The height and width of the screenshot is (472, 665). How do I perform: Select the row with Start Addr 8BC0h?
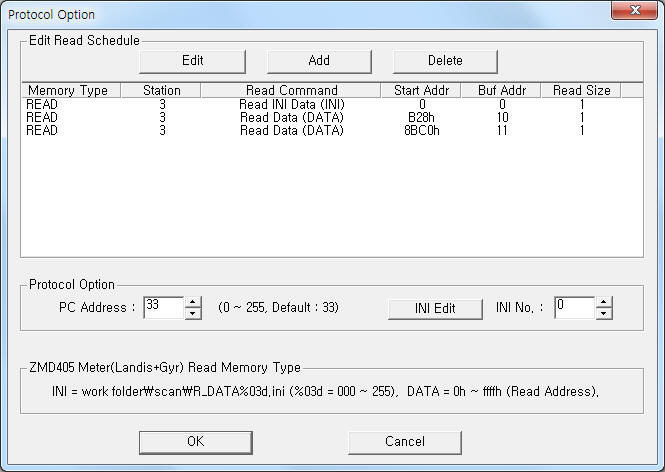291,130
